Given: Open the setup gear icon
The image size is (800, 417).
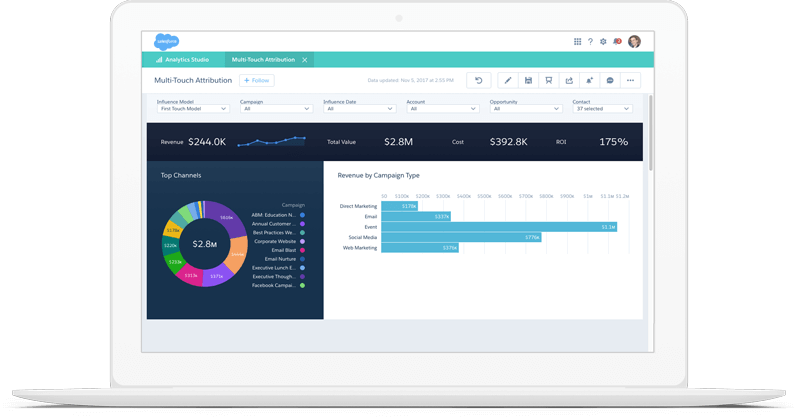Looking at the screenshot, I should (603, 42).
